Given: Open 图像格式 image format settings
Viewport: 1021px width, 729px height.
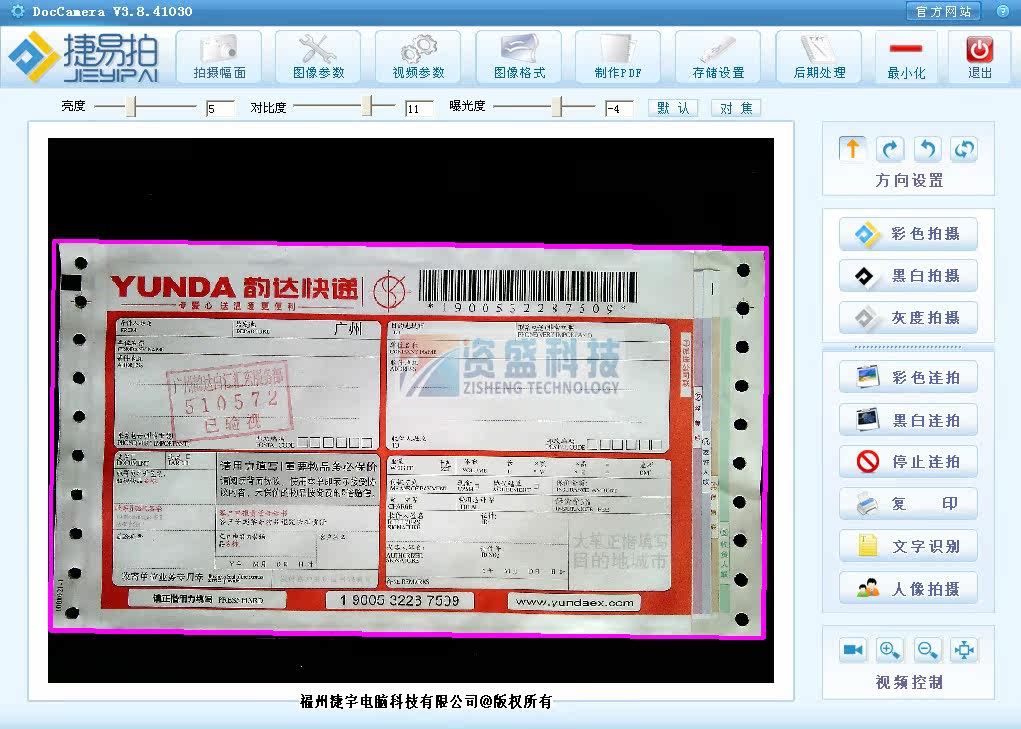Looking at the screenshot, I should tap(518, 57).
